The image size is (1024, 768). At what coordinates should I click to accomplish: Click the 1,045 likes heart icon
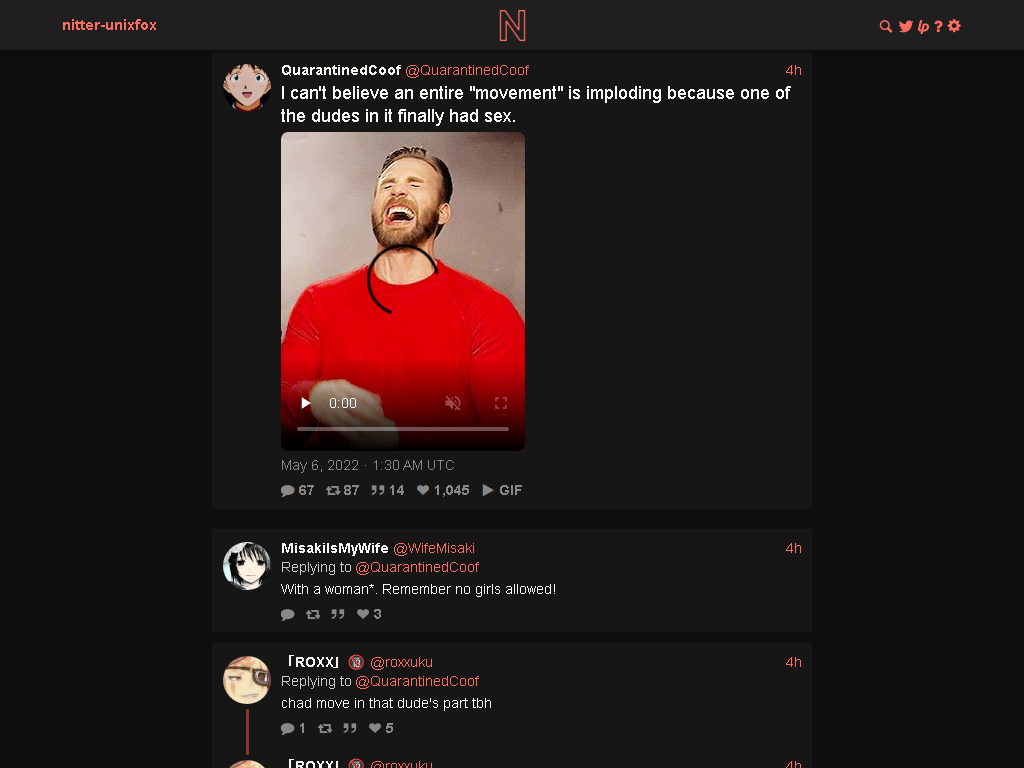[423, 490]
